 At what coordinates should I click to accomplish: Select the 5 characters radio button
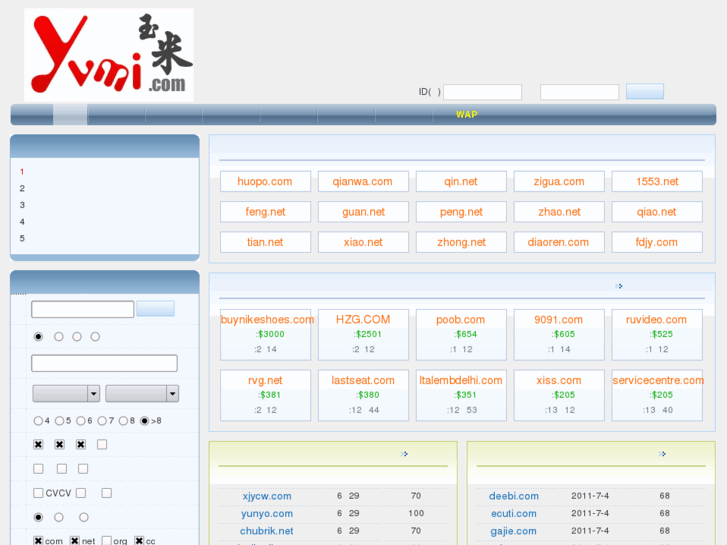pos(59,421)
